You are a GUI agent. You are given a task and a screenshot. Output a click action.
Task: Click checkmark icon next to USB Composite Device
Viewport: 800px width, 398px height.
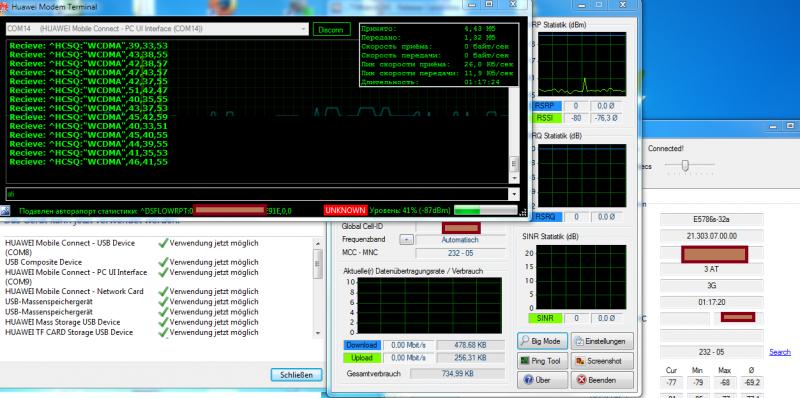(163, 262)
